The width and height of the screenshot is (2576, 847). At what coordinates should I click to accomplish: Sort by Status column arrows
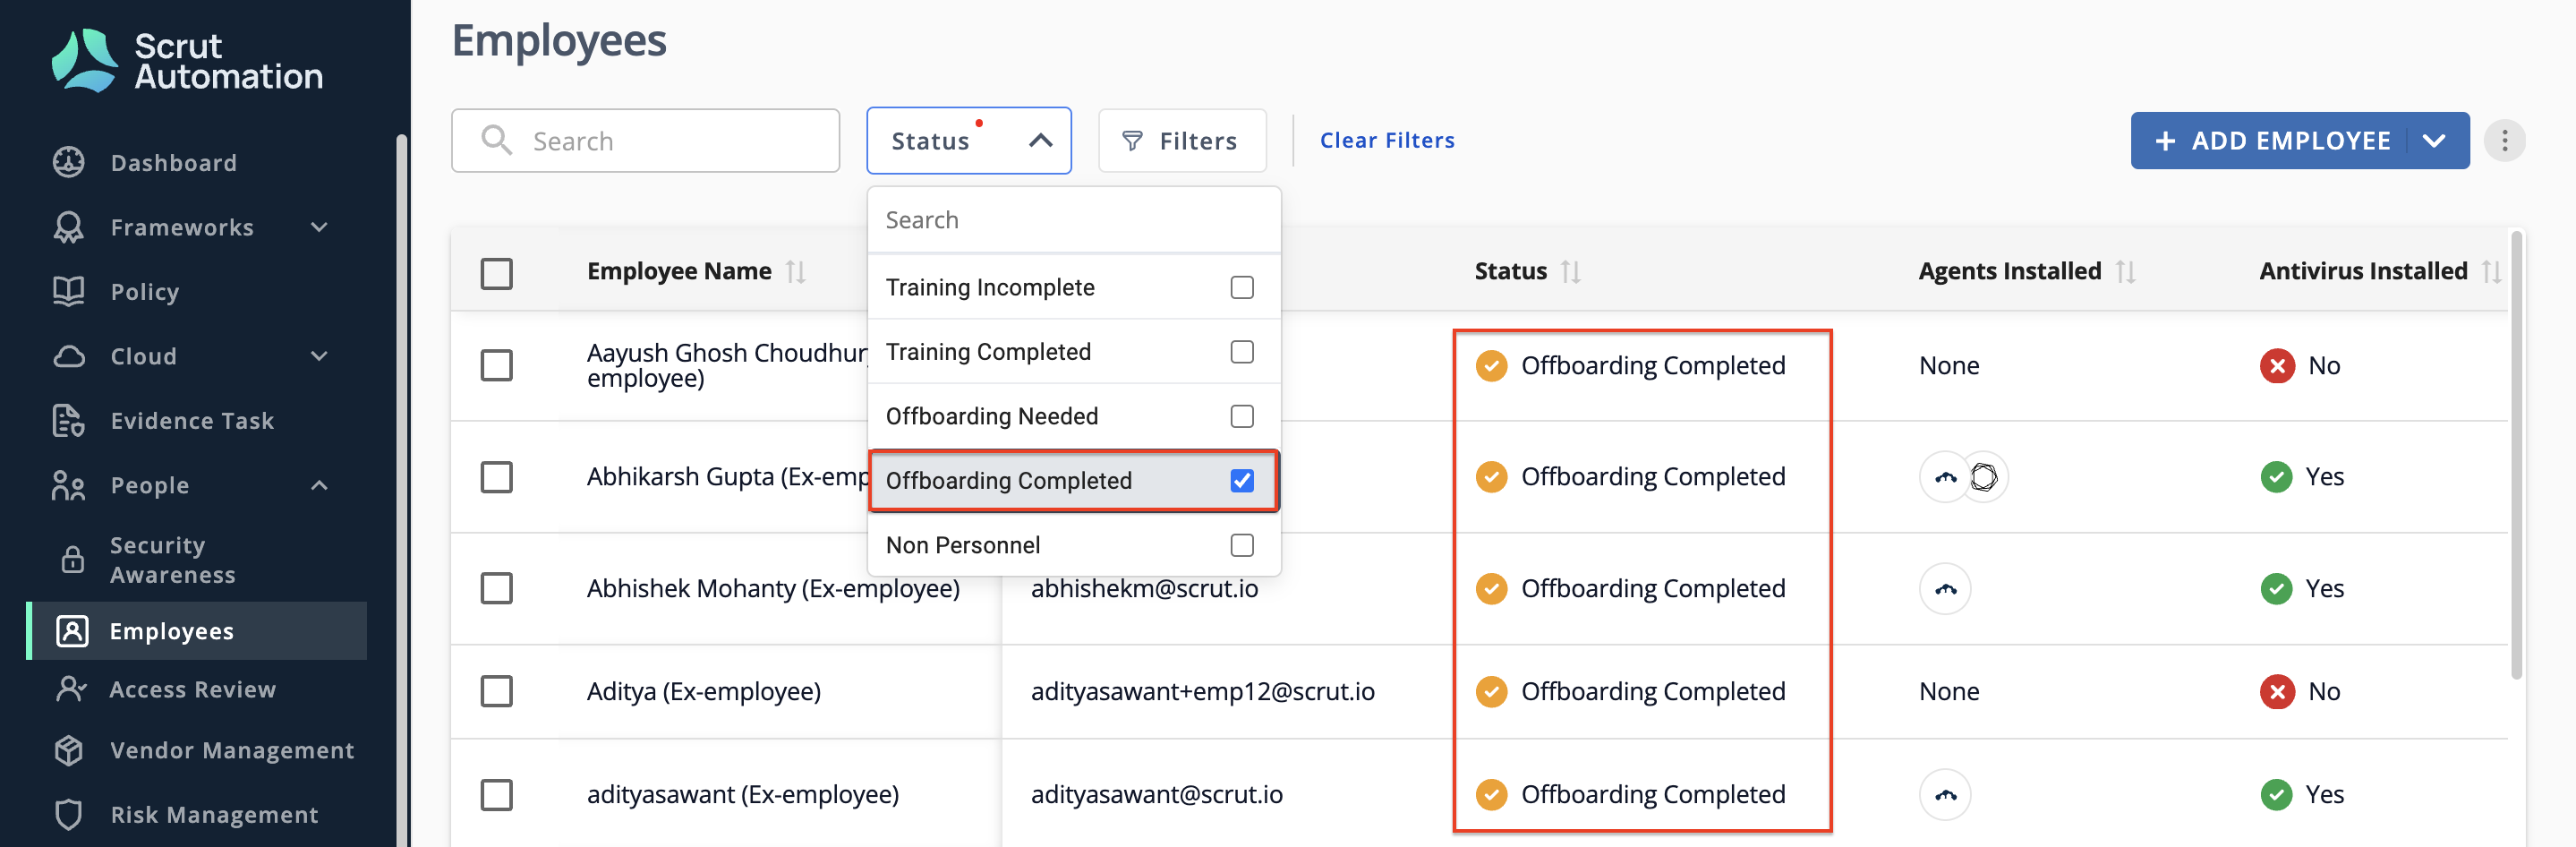(1571, 271)
